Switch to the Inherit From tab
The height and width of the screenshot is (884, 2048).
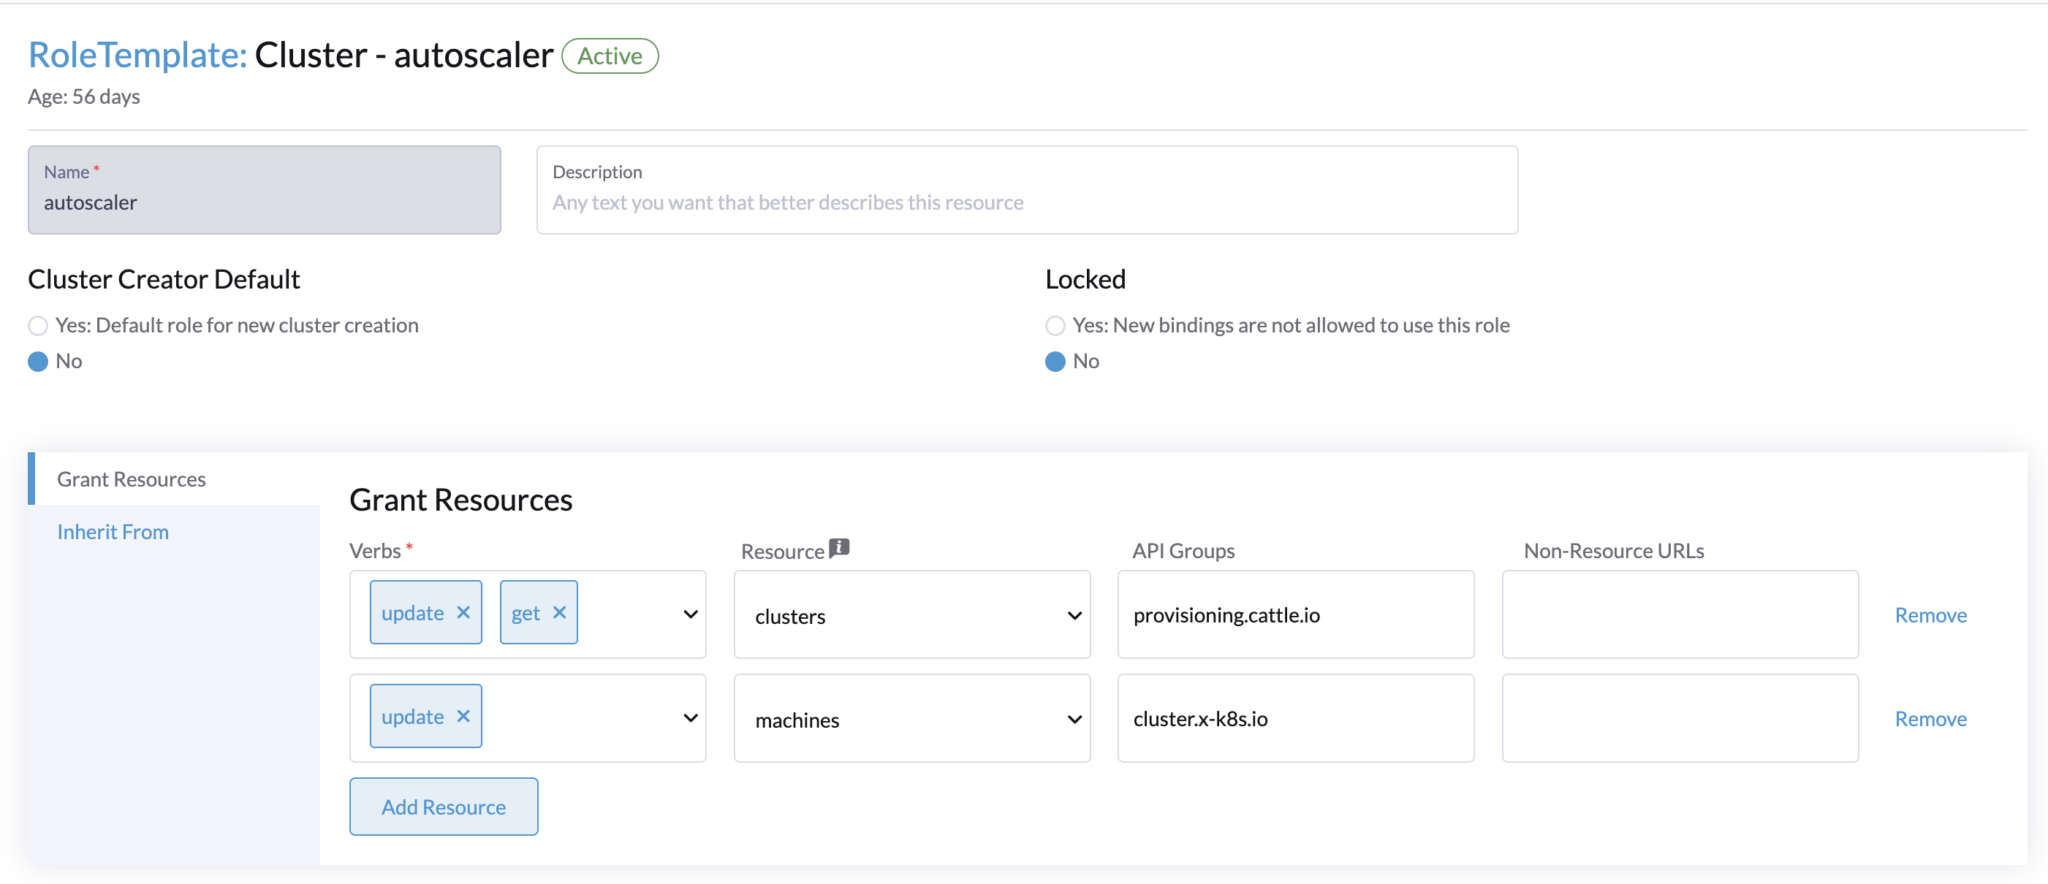point(113,532)
